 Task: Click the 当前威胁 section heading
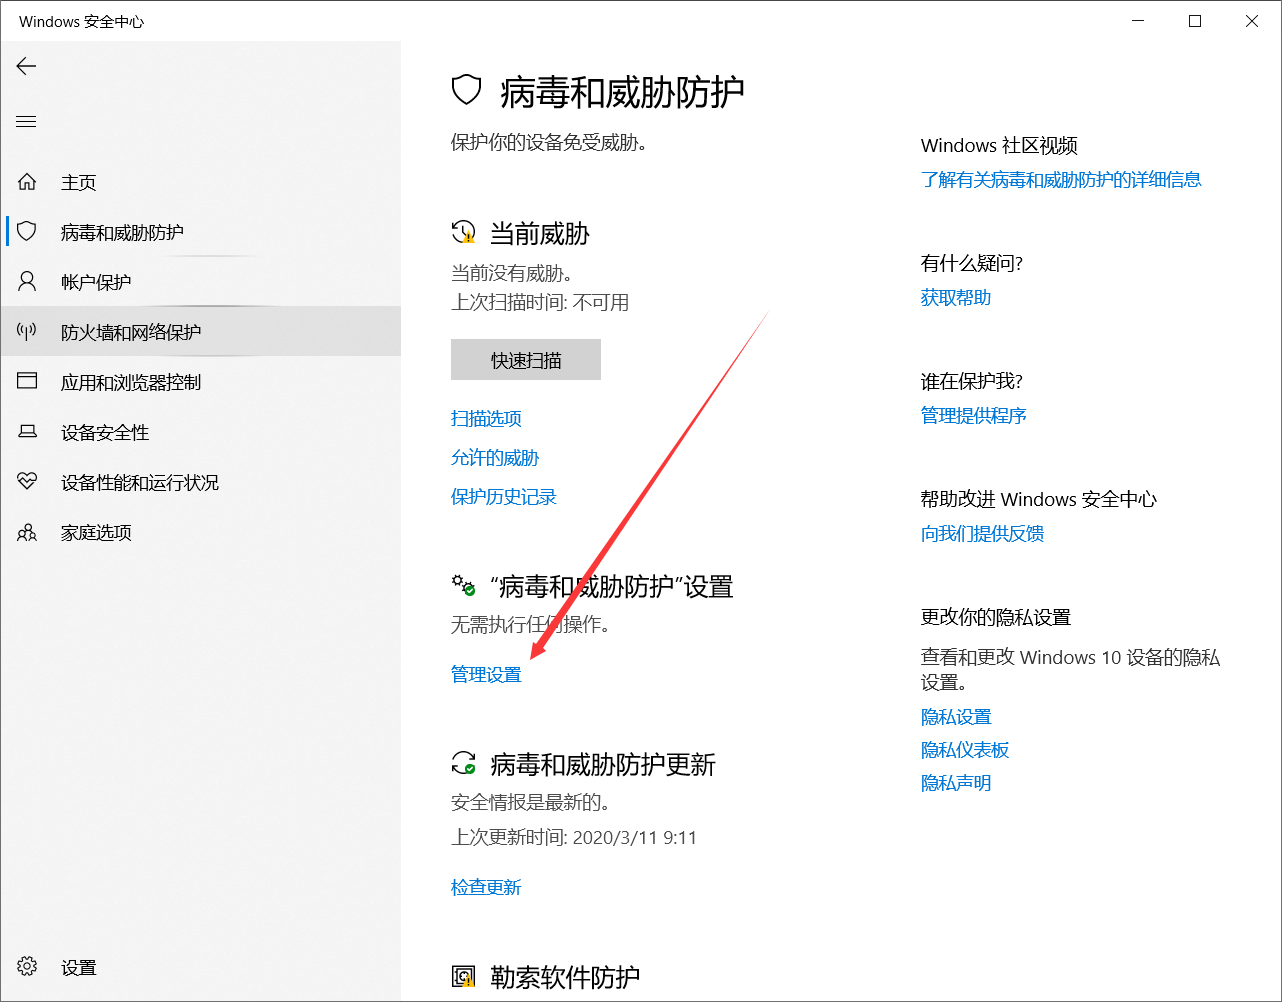(540, 234)
